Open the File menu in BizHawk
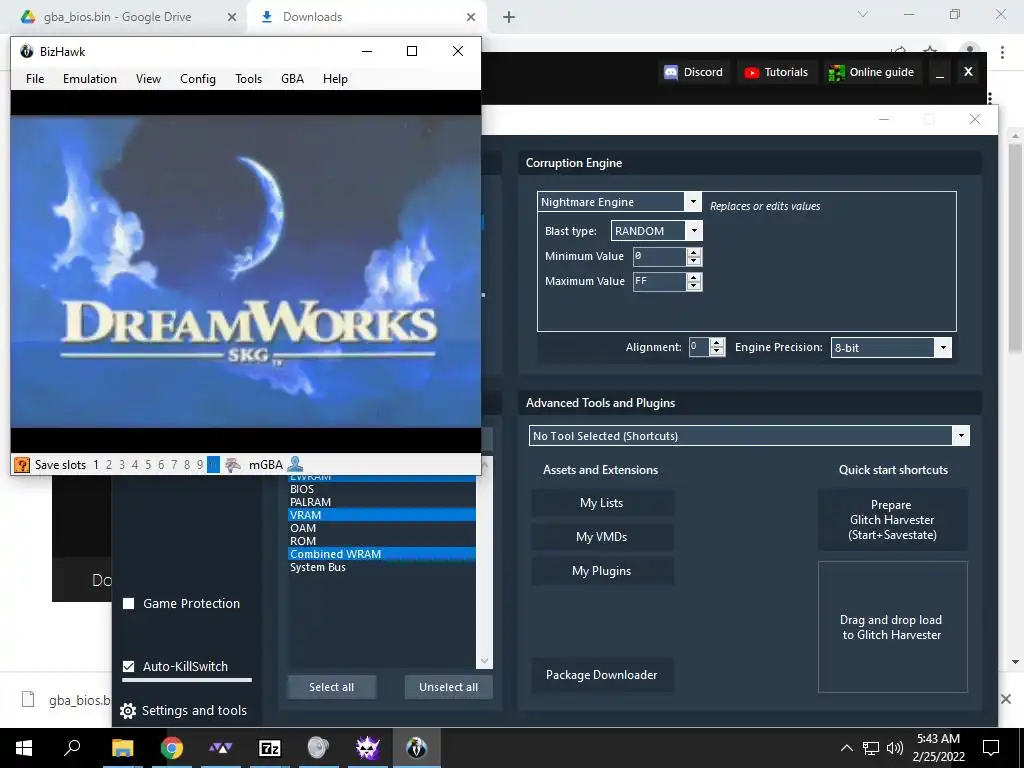This screenshot has width=1024, height=768. pyautogui.click(x=35, y=79)
